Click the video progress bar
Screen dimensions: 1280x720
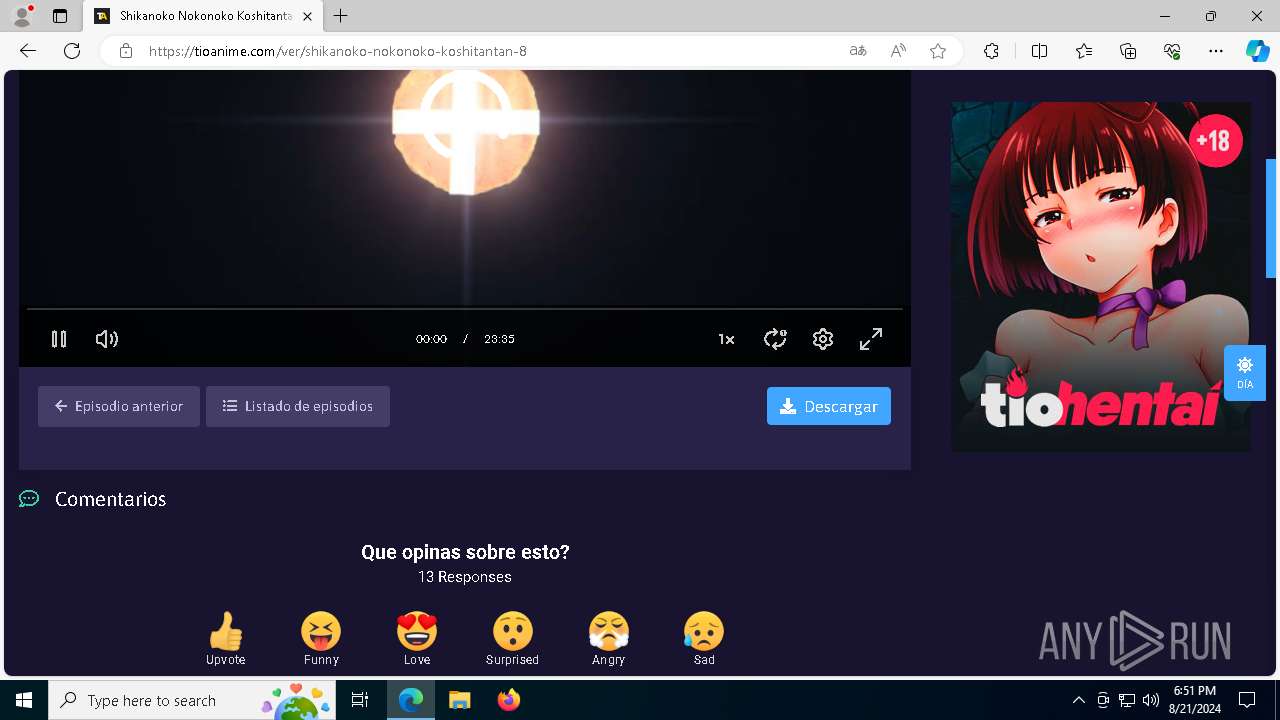pyautogui.click(x=464, y=309)
